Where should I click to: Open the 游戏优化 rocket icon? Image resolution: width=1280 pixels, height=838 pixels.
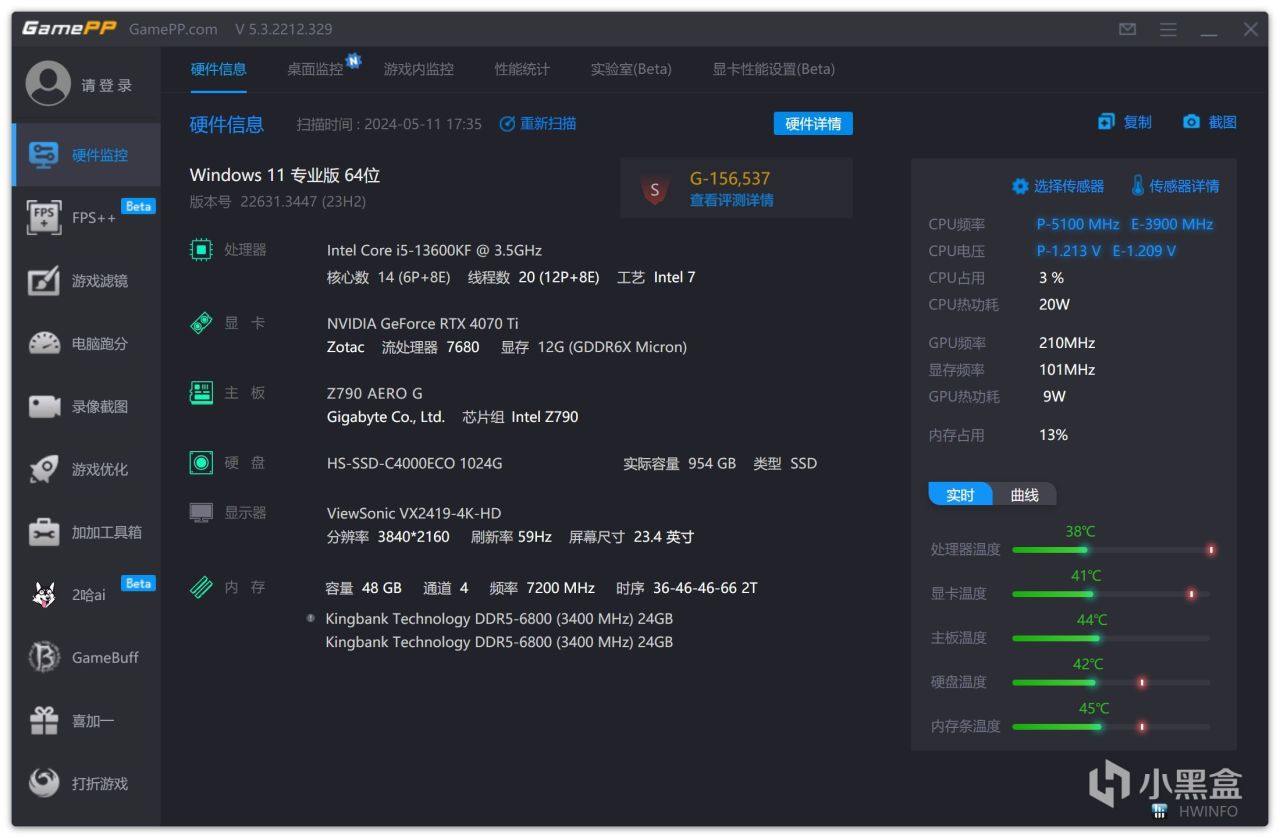(44, 469)
